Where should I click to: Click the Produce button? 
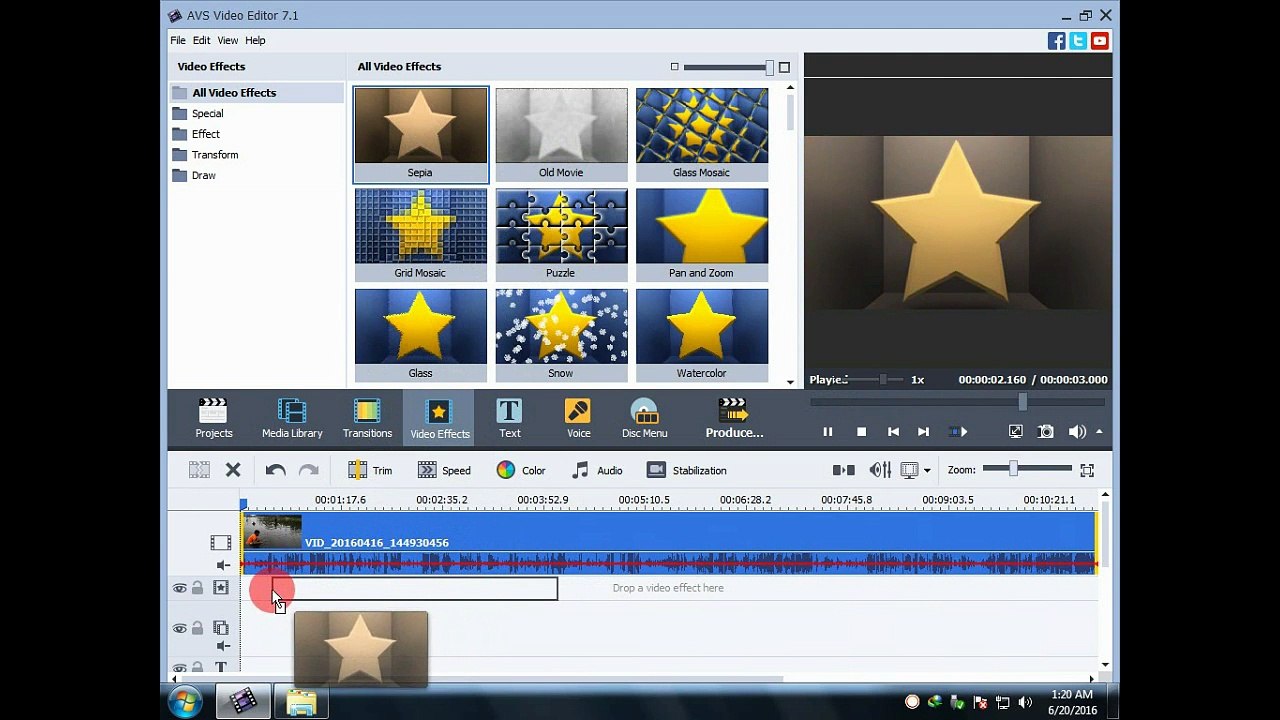tap(734, 418)
